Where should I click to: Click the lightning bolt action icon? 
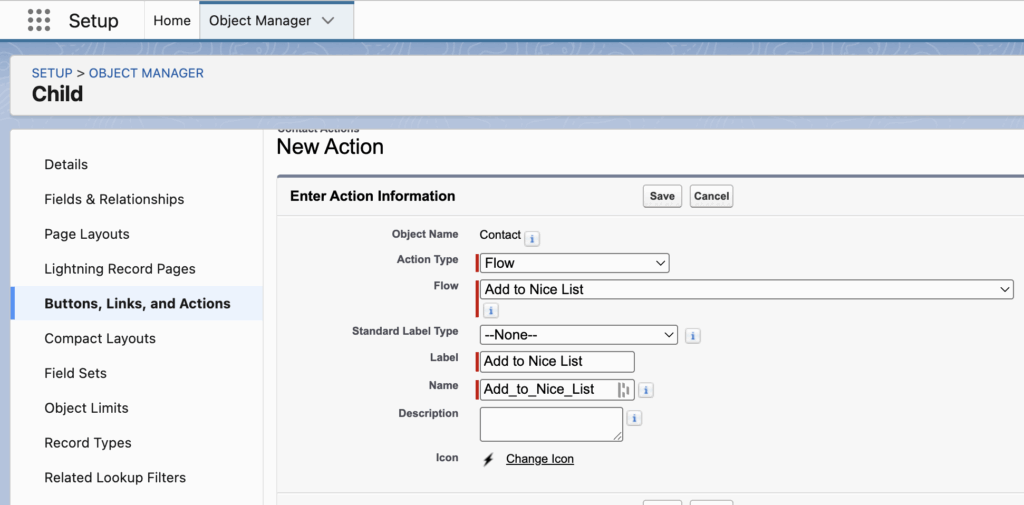(488, 459)
